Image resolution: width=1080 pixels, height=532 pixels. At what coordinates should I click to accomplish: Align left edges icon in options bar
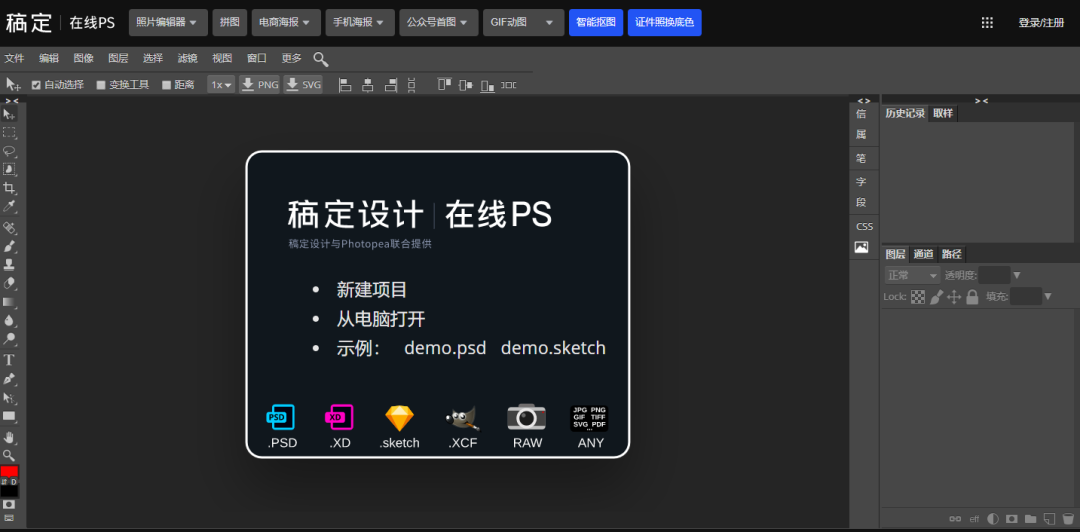(x=346, y=85)
